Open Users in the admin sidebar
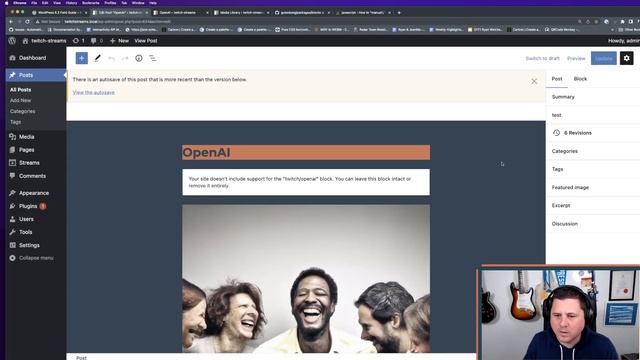The width and height of the screenshot is (640, 360). (26, 219)
